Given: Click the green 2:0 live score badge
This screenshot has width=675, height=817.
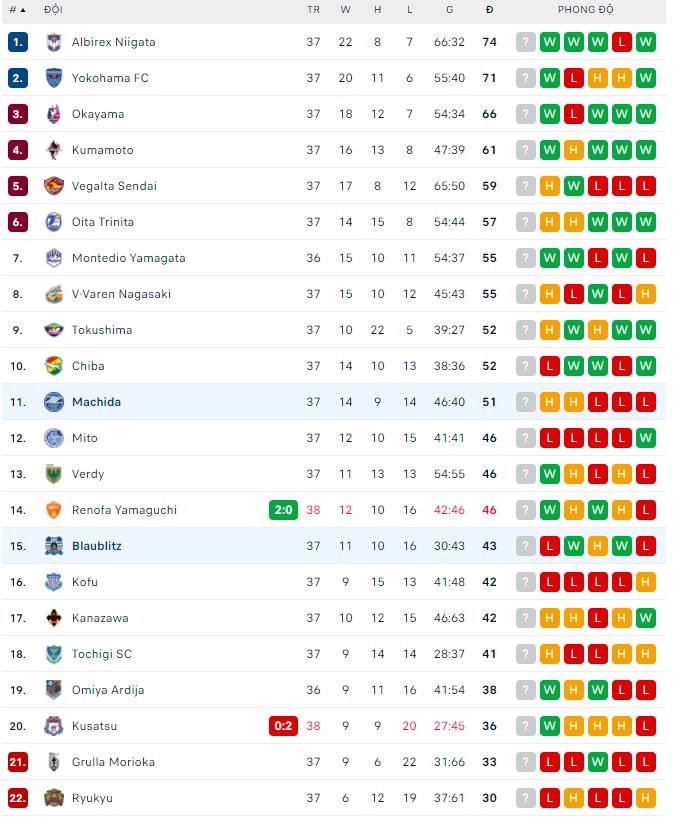Looking at the screenshot, I should point(284,510).
